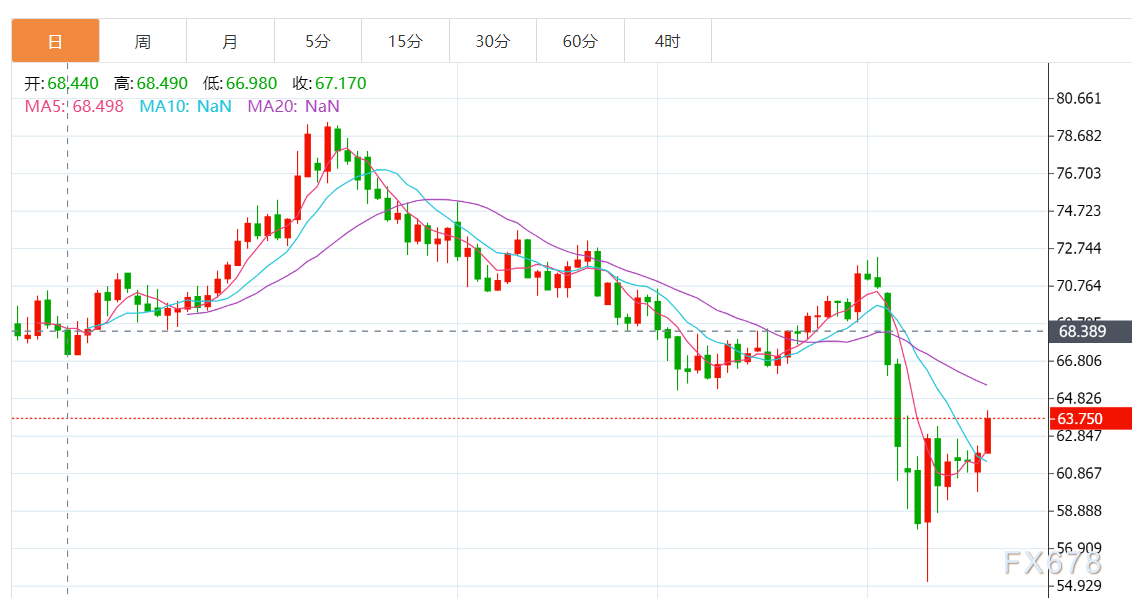Screen dimensions: 1132x598
Task: Open the 月 (monthly) timeframe tab
Action: (x=230, y=41)
